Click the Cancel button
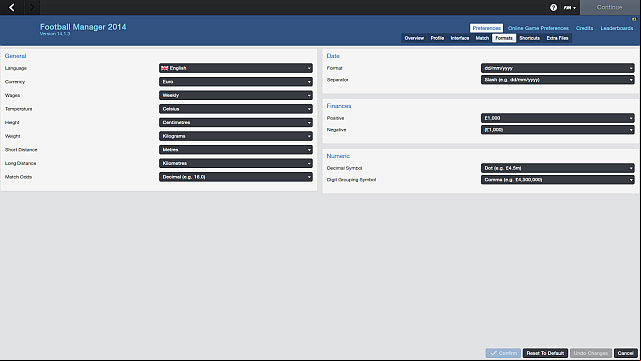Screen dimensions: 641x361 pyautogui.click(x=625, y=353)
